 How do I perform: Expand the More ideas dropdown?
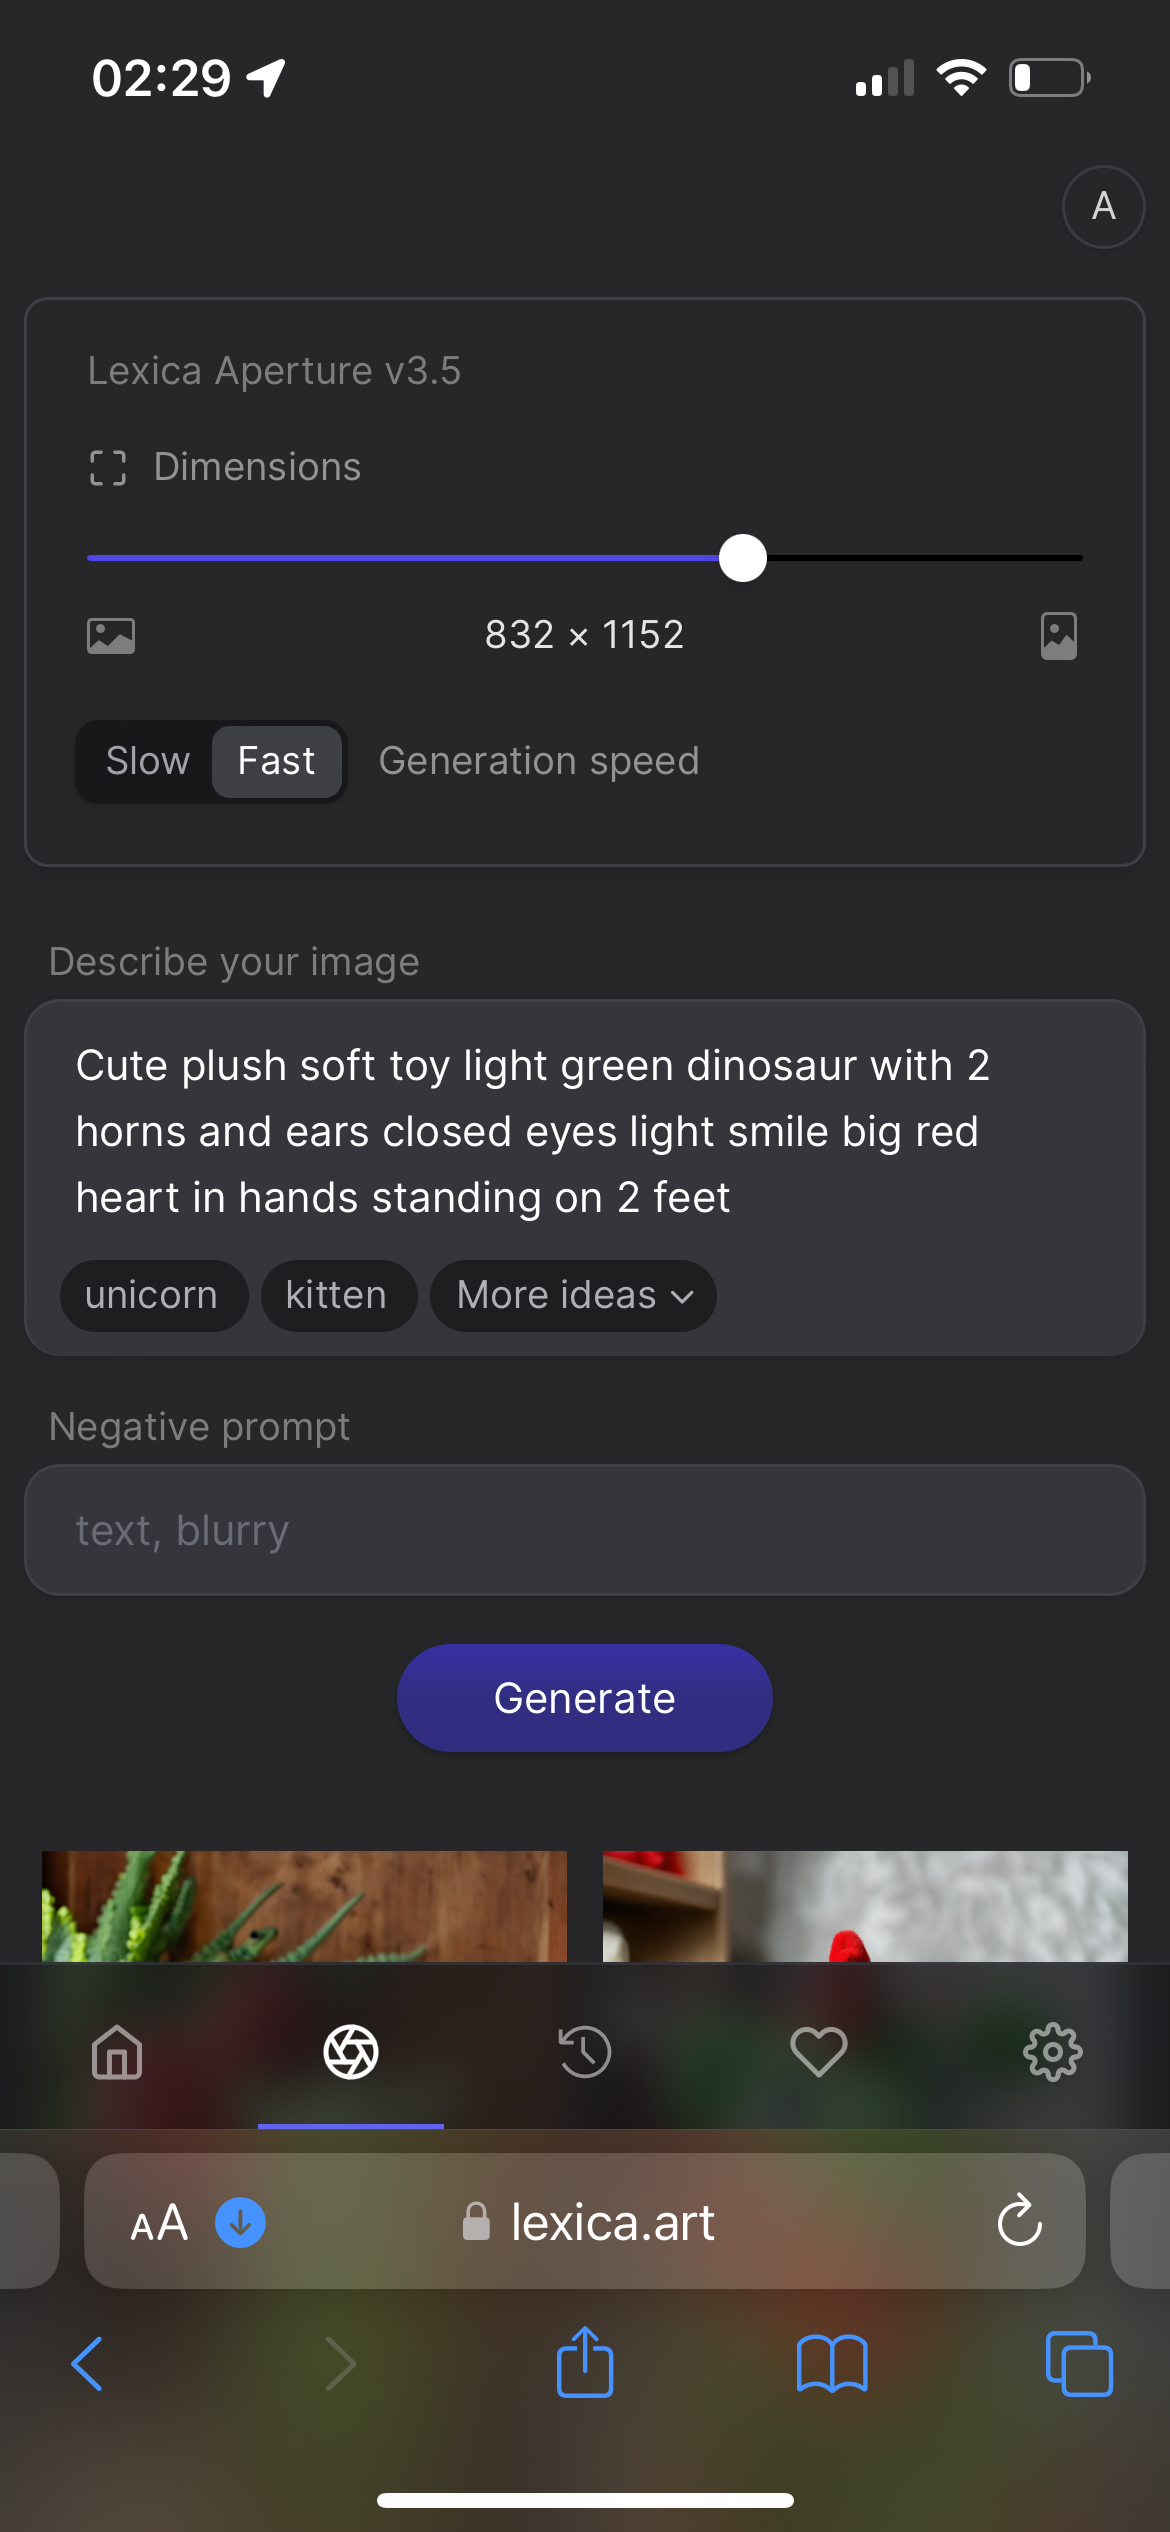click(573, 1296)
